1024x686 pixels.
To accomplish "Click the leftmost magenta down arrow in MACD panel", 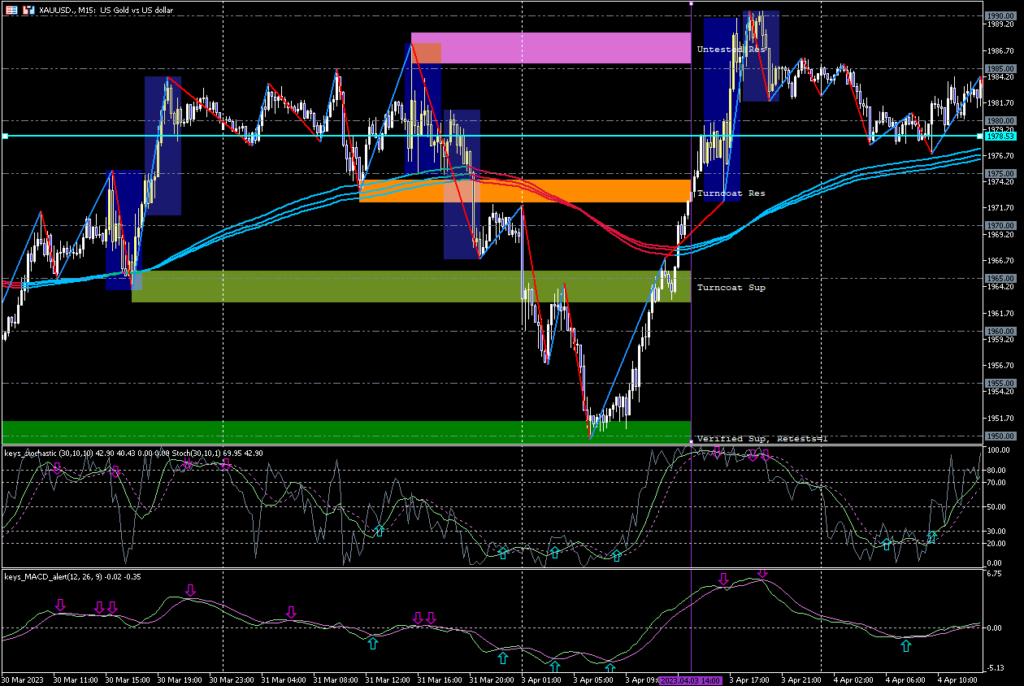I will click(60, 605).
